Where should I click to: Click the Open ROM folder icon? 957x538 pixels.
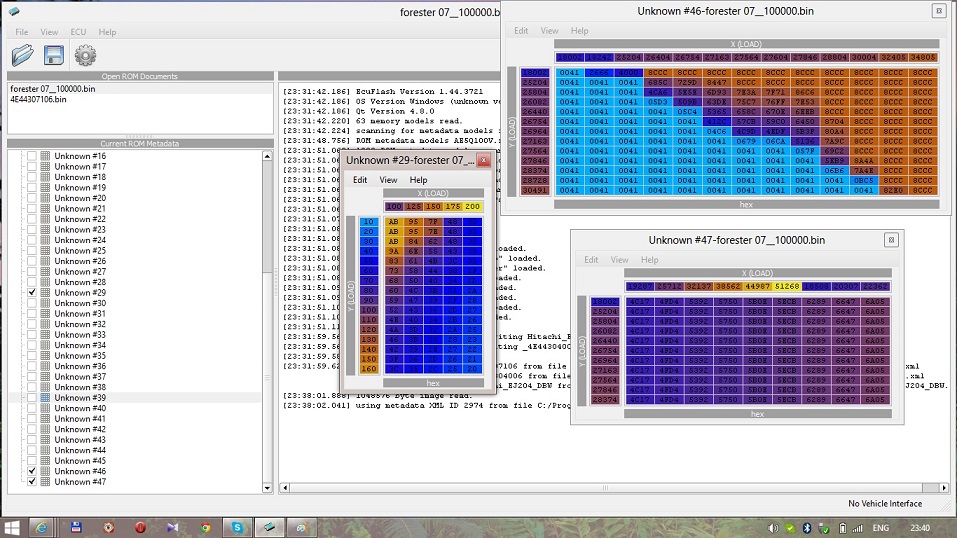click(x=22, y=55)
